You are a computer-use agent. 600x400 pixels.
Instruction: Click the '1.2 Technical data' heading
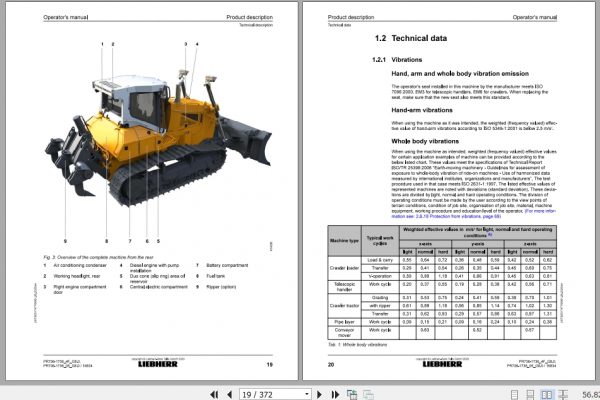coord(411,38)
